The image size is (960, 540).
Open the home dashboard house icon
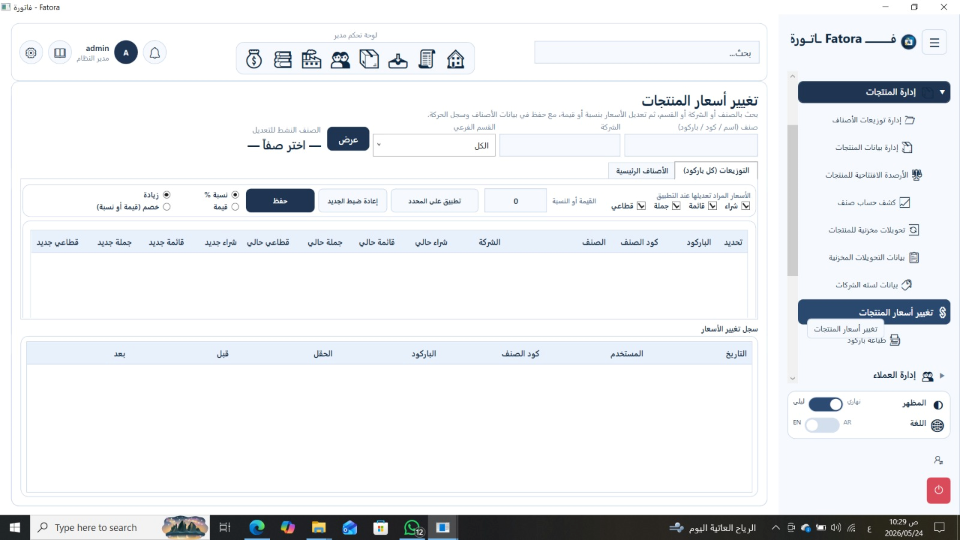click(455, 59)
